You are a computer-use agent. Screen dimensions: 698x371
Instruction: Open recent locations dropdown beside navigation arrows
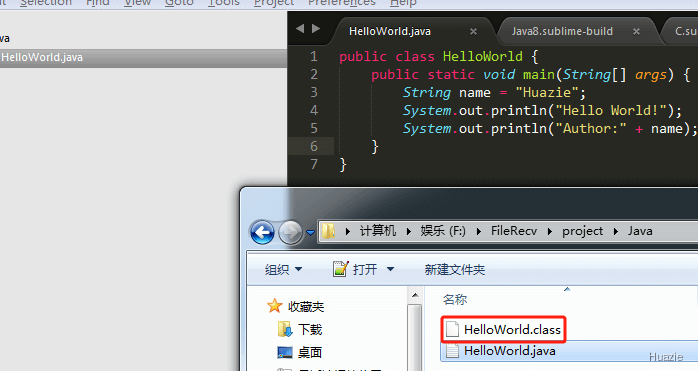point(311,232)
